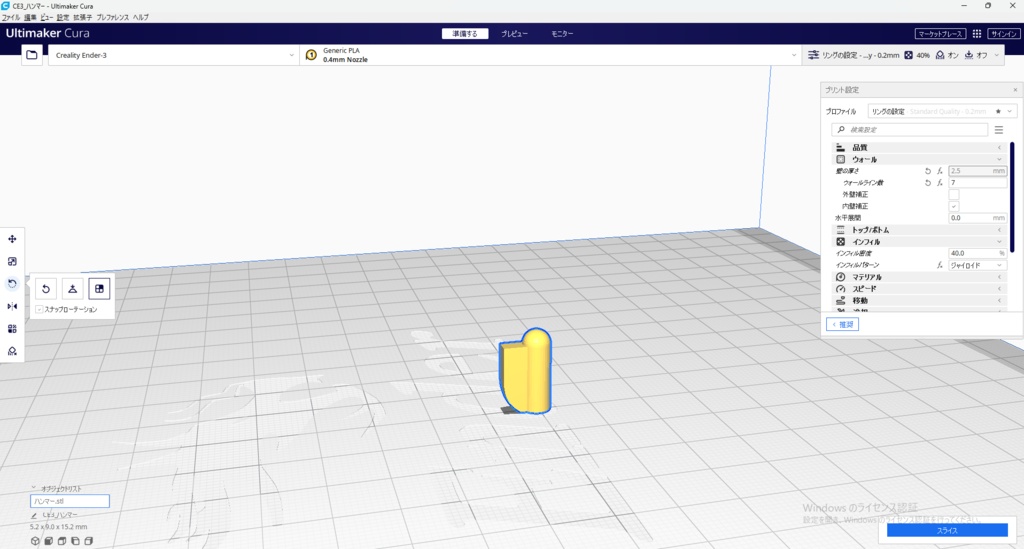1024x549 pixels.
Task: Reset 壁の厚さ value with revert arrow
Action: 927,171
